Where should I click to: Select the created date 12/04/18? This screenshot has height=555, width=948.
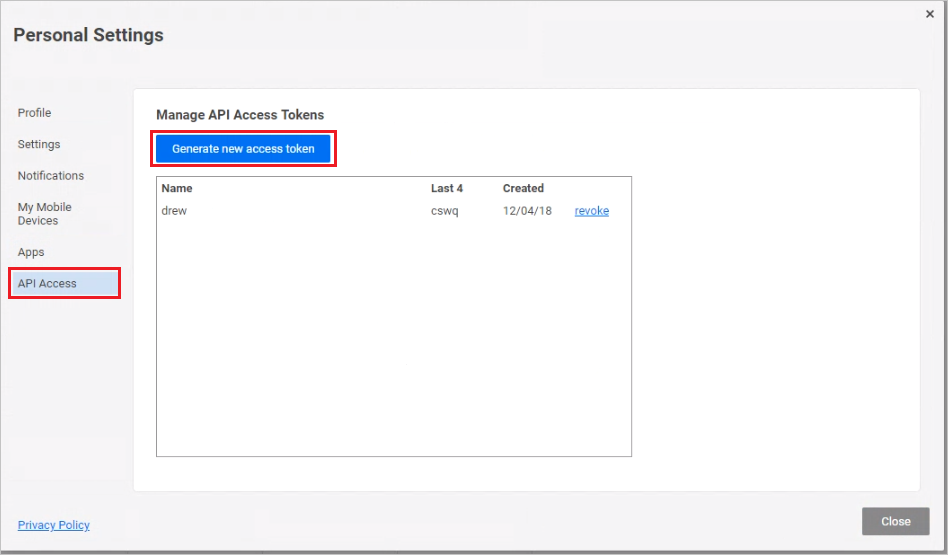click(x=527, y=211)
